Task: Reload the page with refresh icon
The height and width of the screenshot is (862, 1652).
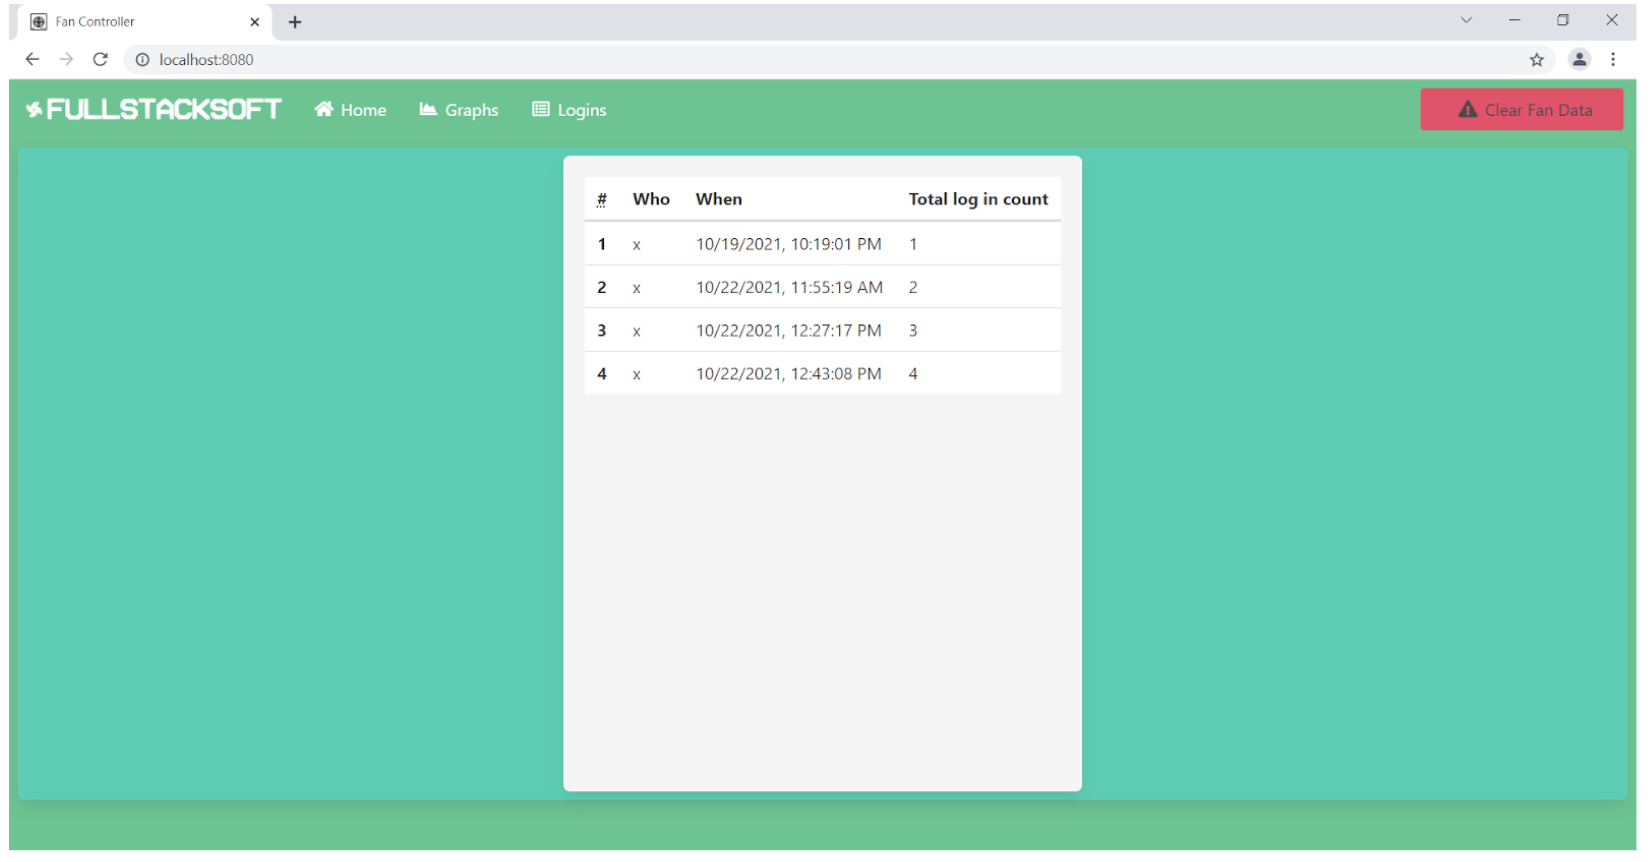Action: tap(100, 59)
